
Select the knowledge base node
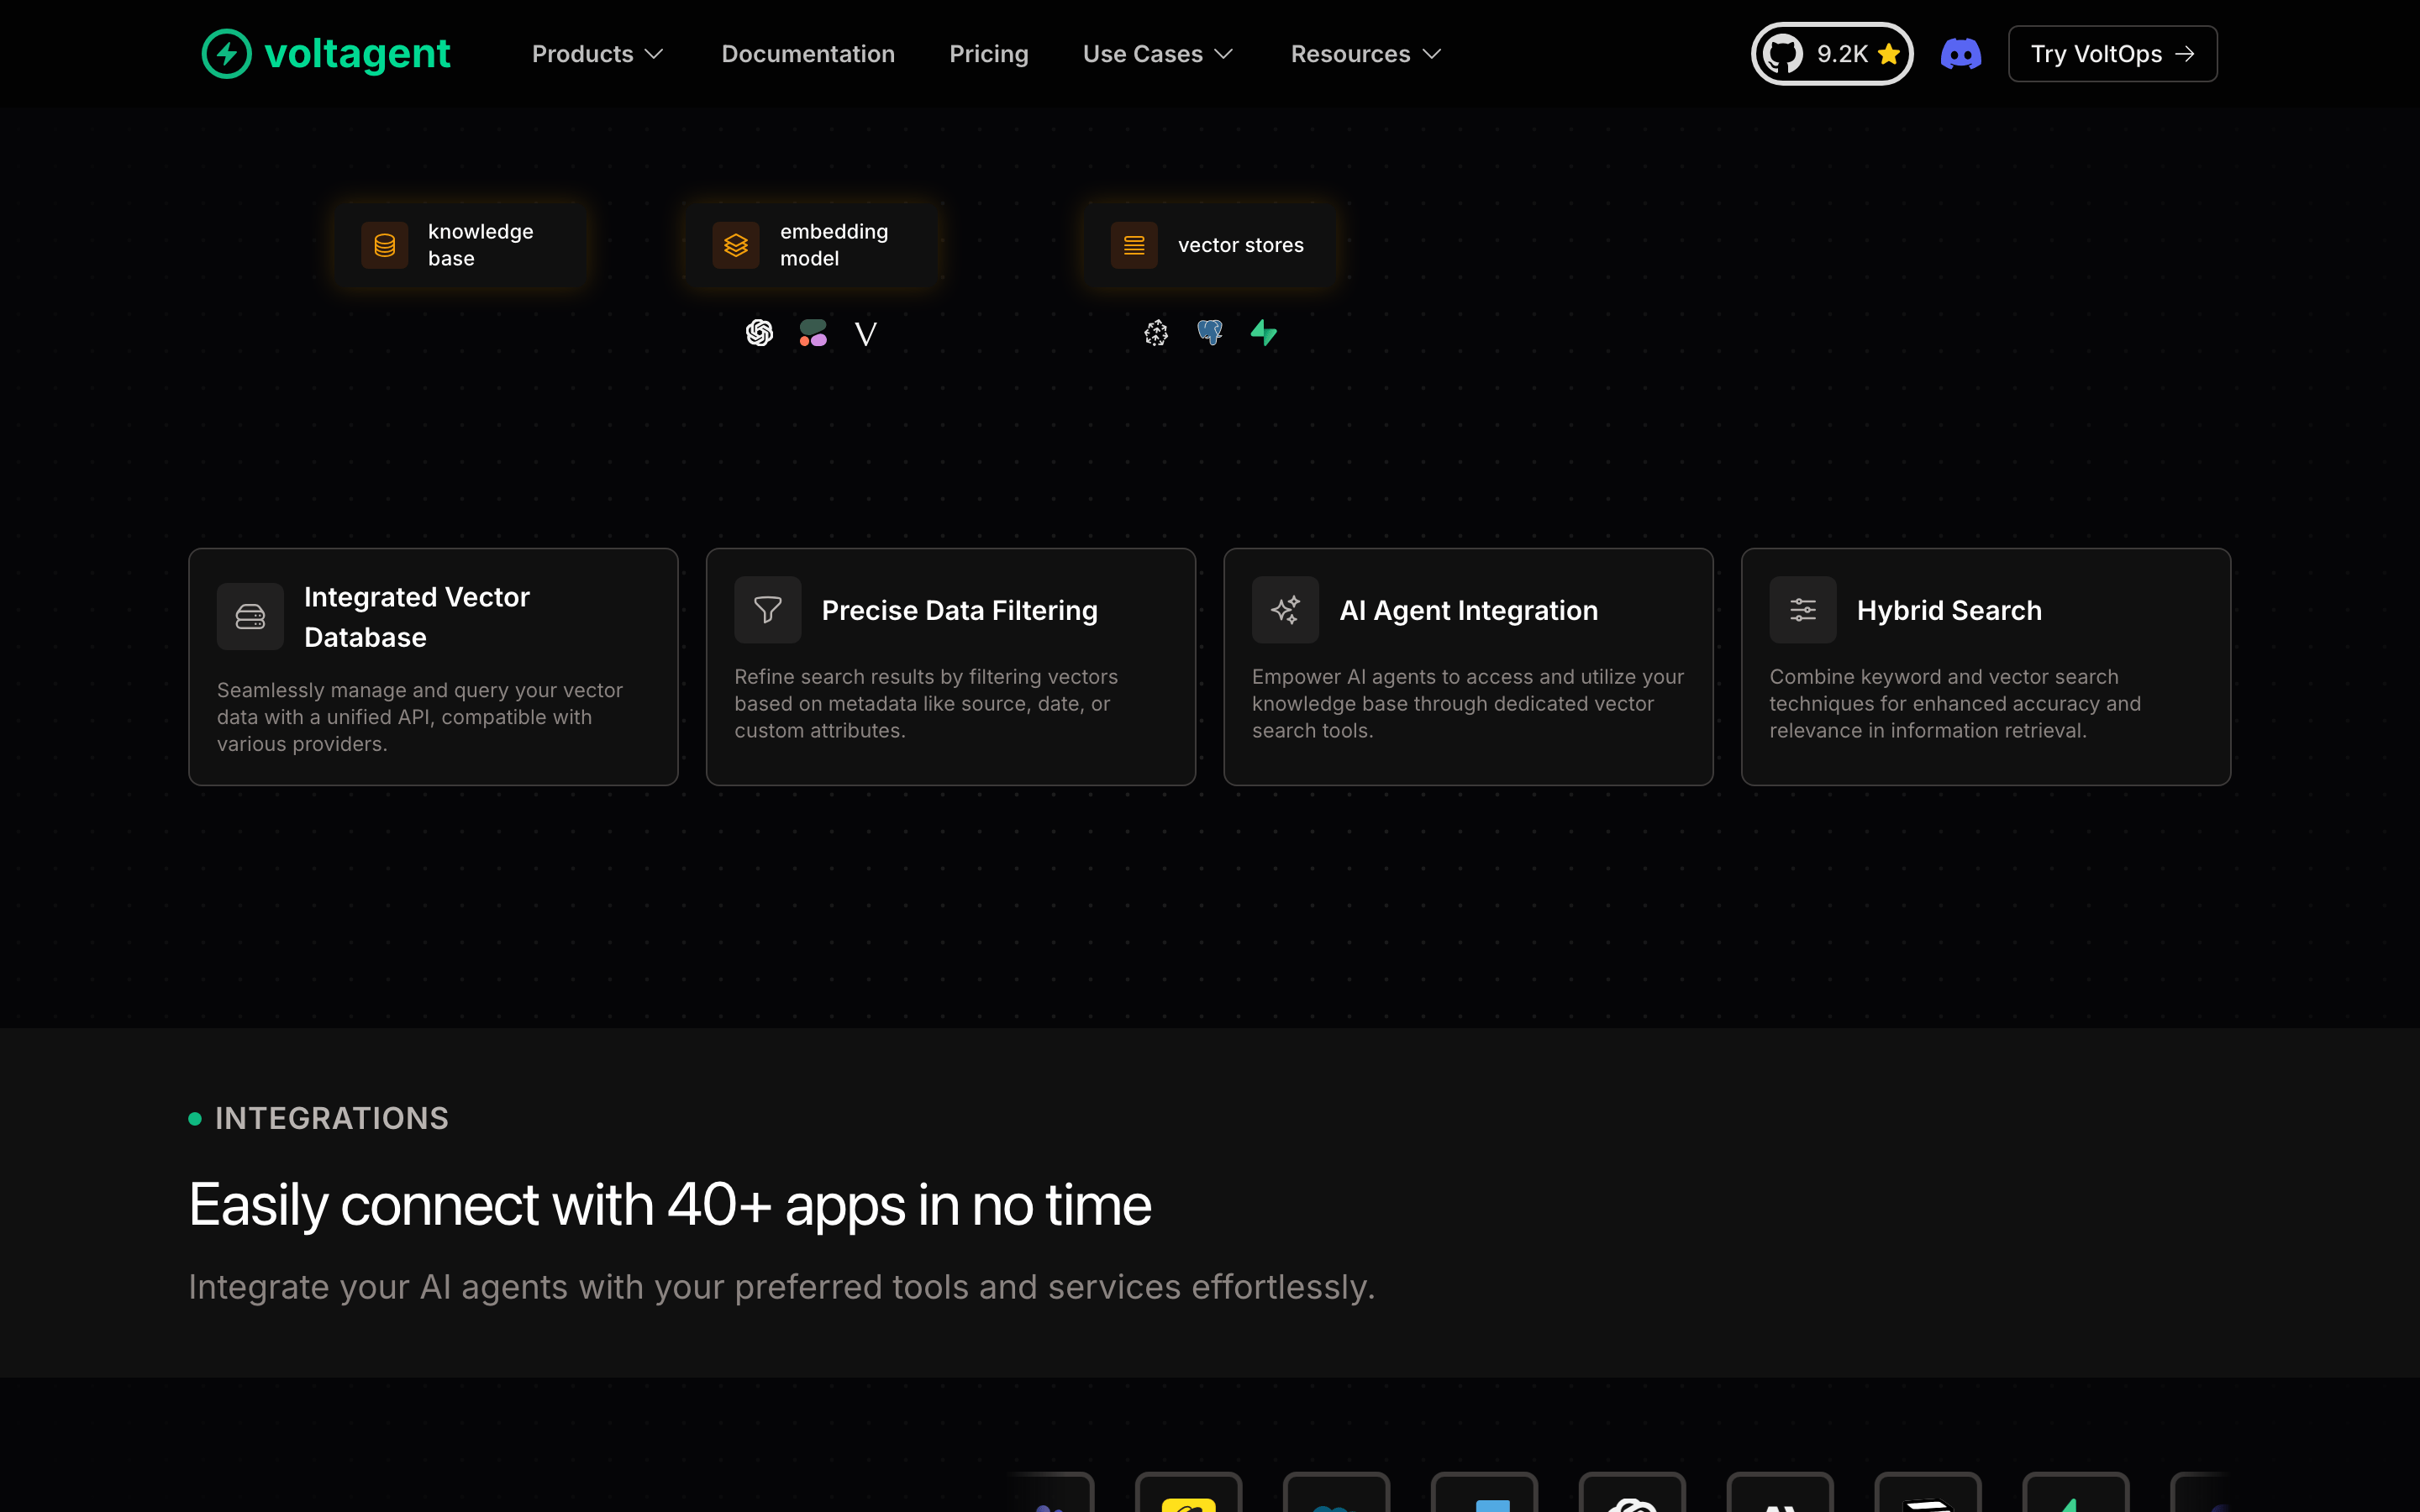[x=460, y=245]
